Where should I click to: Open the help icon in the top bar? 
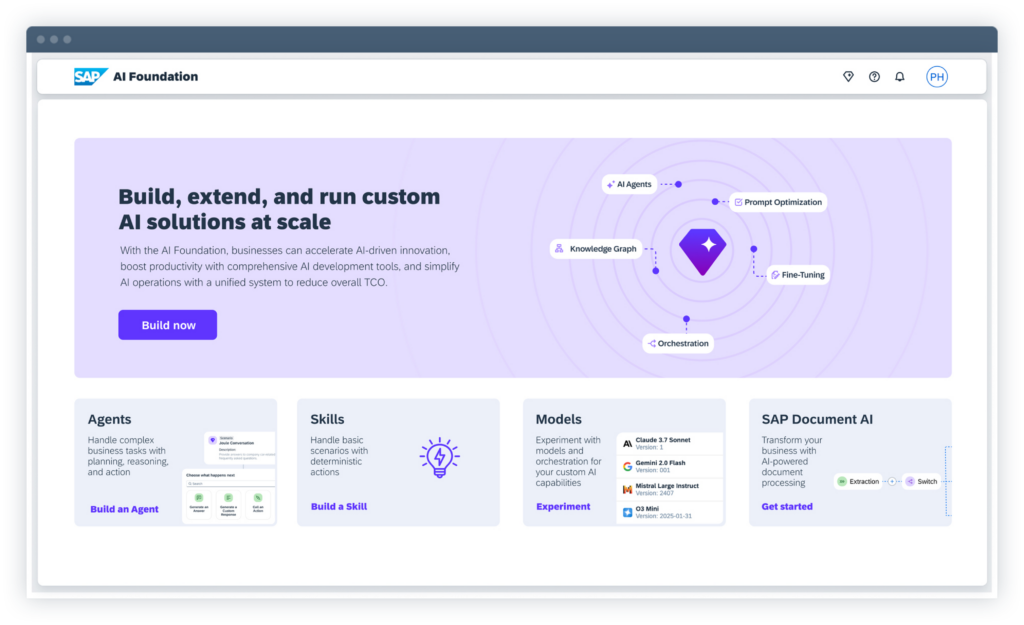[x=874, y=76]
